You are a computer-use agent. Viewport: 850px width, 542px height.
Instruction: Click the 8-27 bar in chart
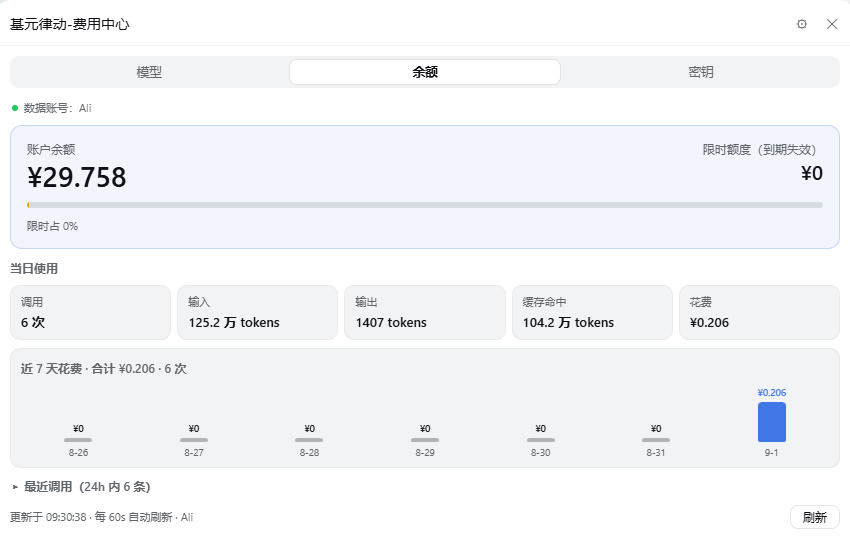(194, 440)
